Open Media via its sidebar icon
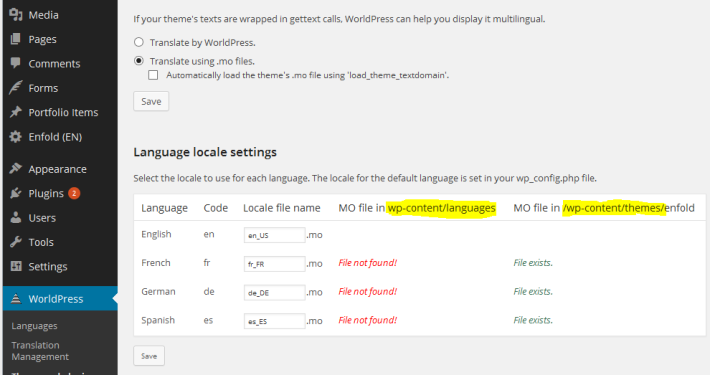Viewport: 710px width, 375px height. click(x=16, y=15)
